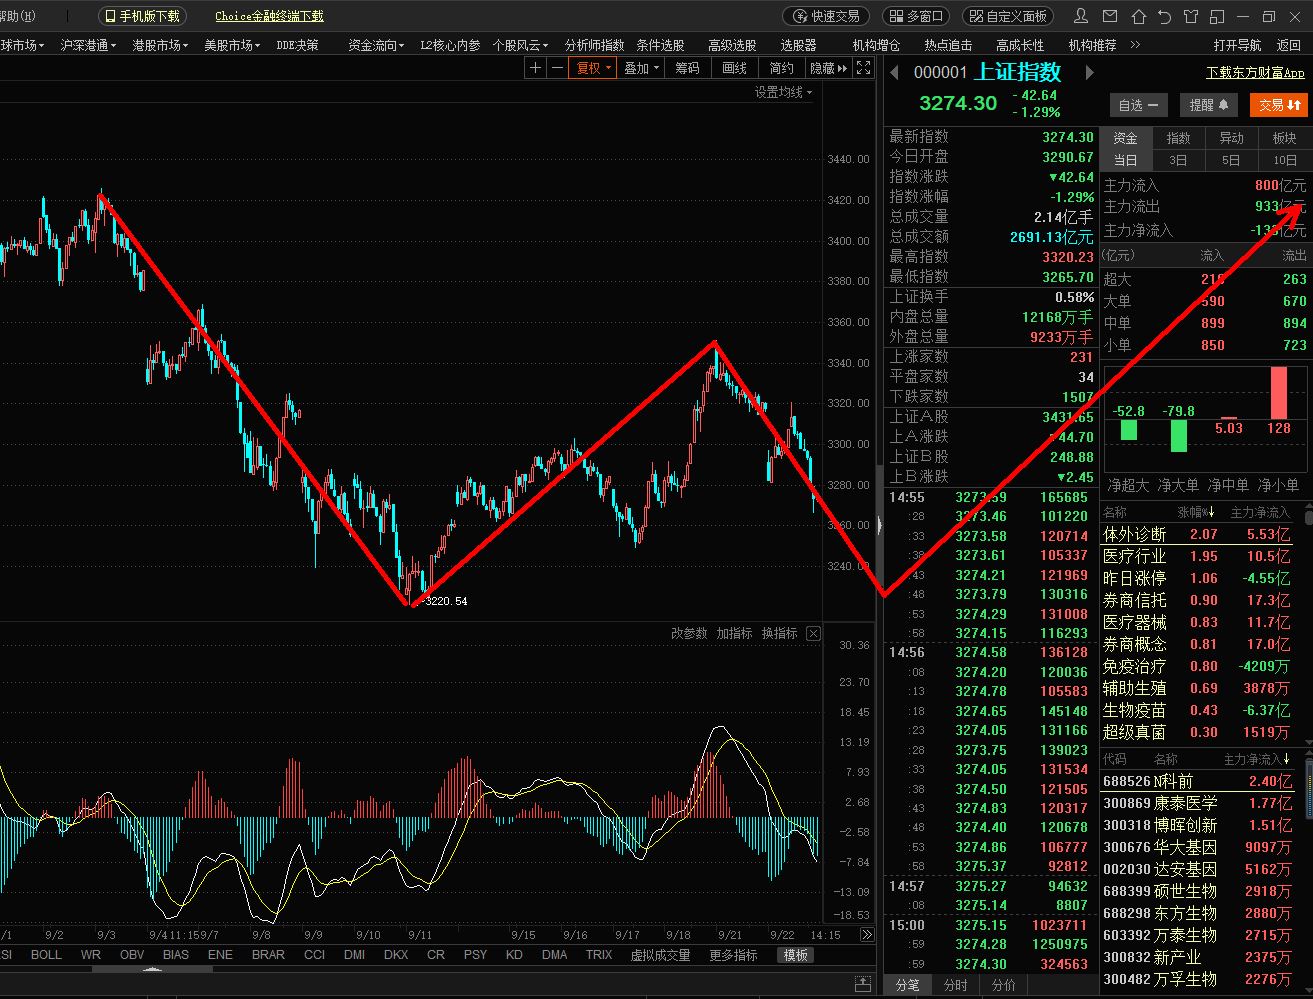Image resolution: width=1313 pixels, height=999 pixels.
Task: Open 自定义面板 custom panel
Action: click(1008, 16)
